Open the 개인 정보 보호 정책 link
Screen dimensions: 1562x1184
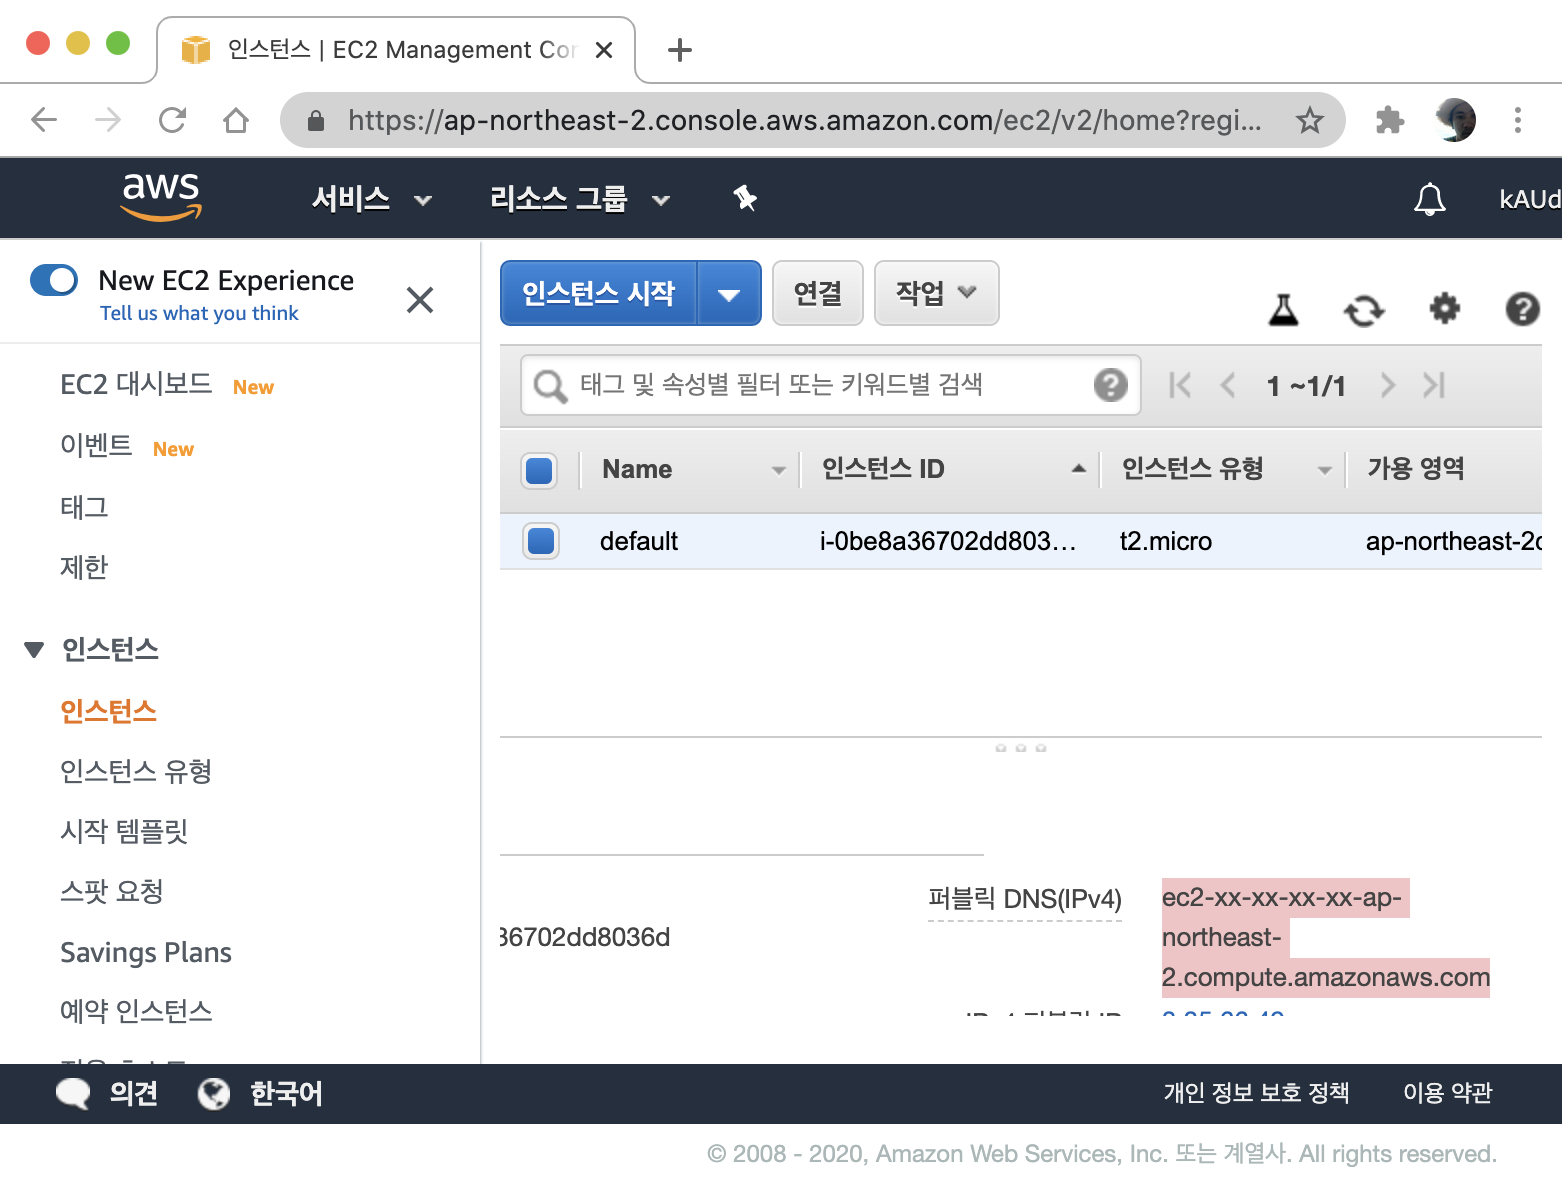(x=1256, y=1093)
